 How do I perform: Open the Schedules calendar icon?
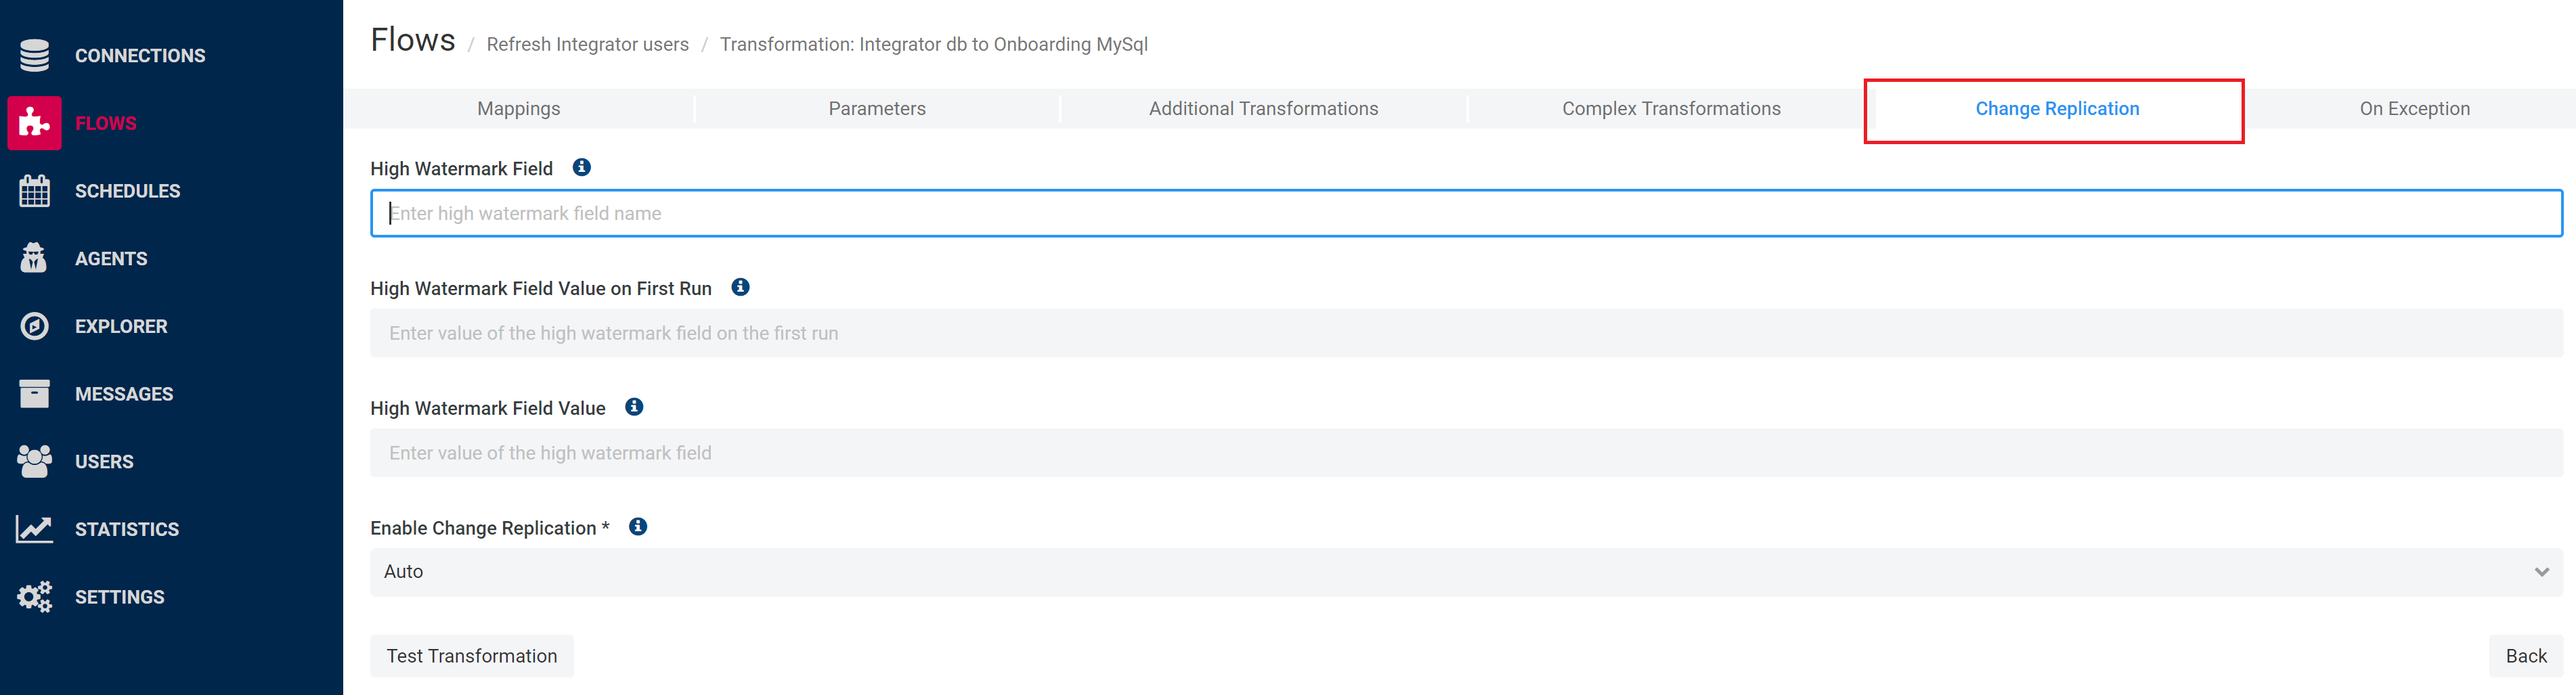(35, 191)
